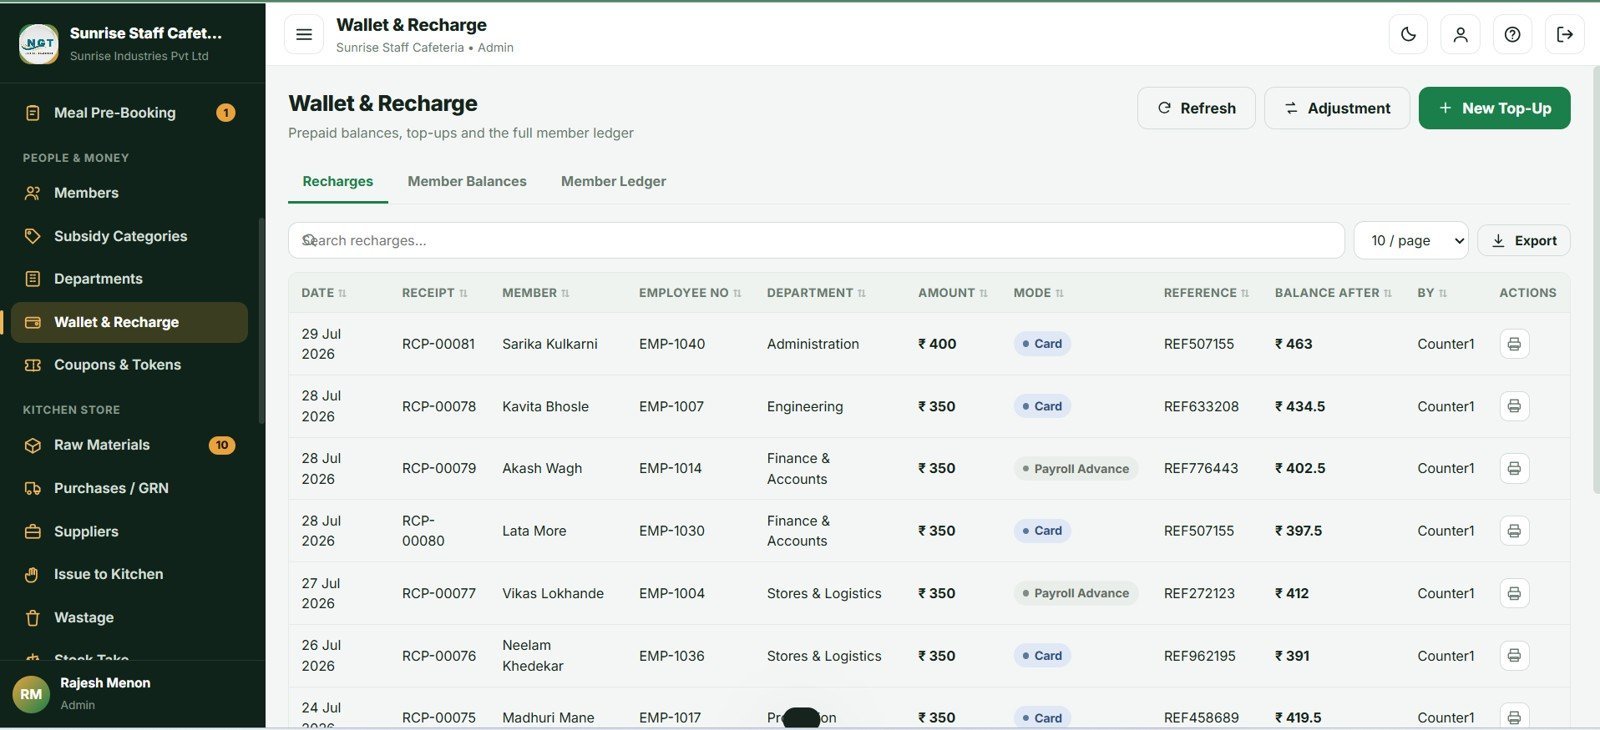Image resolution: width=1600 pixels, height=730 pixels.
Task: Sort by the AMOUNT column
Action: tap(953, 293)
